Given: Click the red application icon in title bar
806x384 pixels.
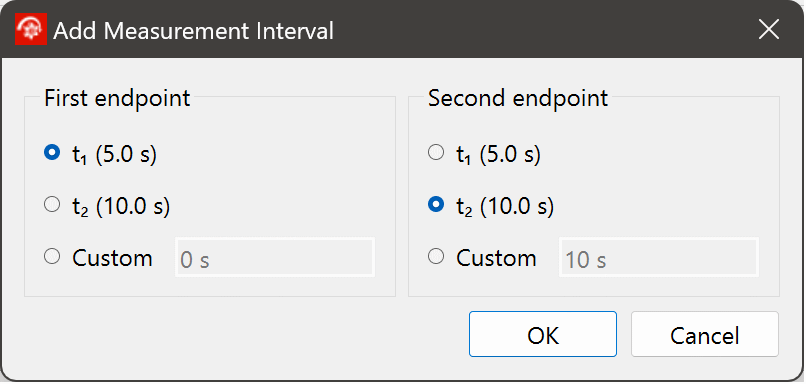Looking at the screenshot, I should [x=31, y=30].
